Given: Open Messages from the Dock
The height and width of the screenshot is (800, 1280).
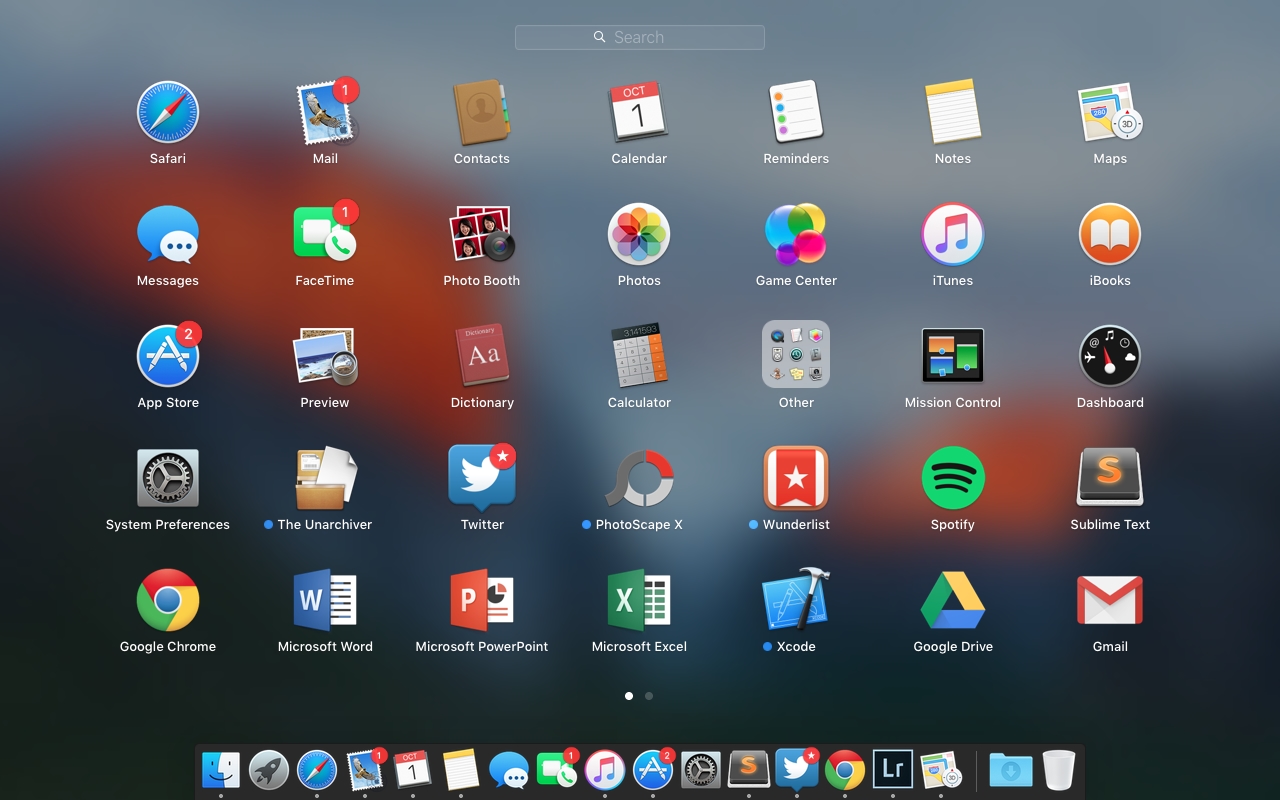Looking at the screenshot, I should (x=509, y=771).
